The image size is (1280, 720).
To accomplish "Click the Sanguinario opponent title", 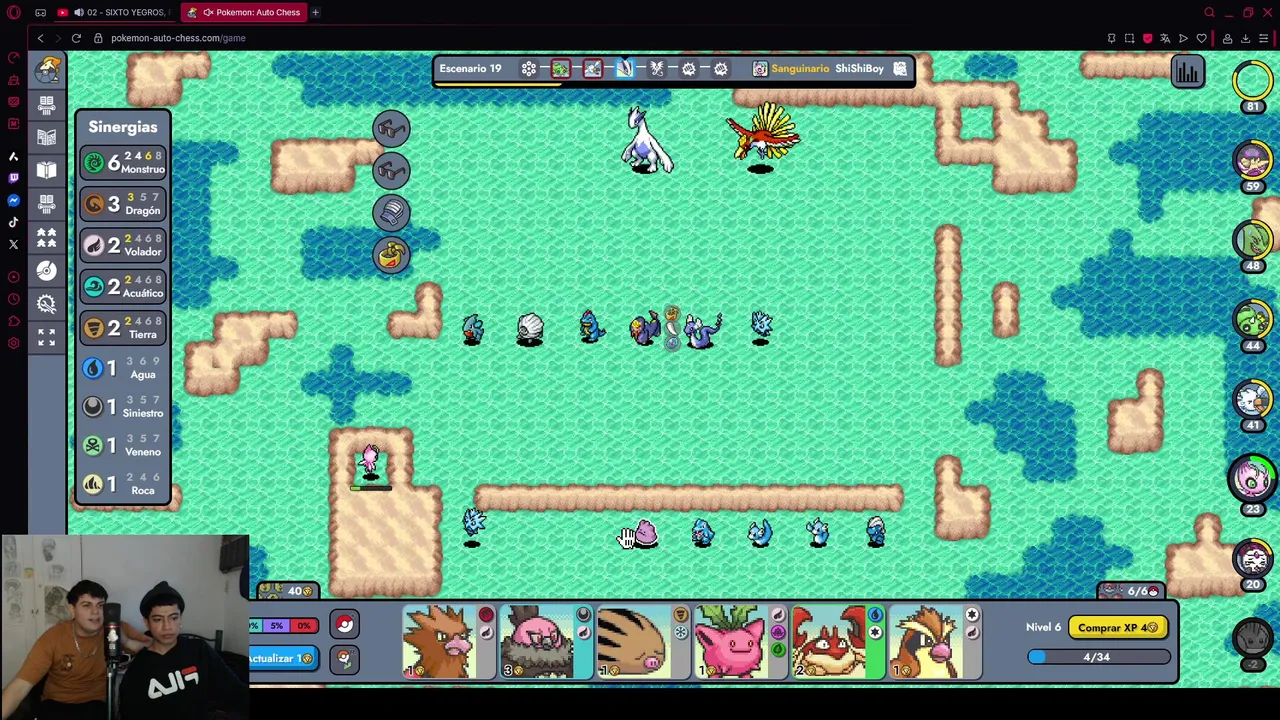I will point(800,68).
